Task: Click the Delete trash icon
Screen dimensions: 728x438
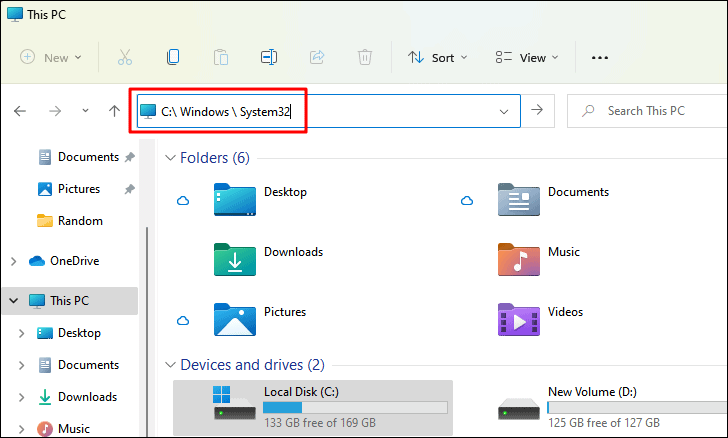Action: click(x=365, y=58)
